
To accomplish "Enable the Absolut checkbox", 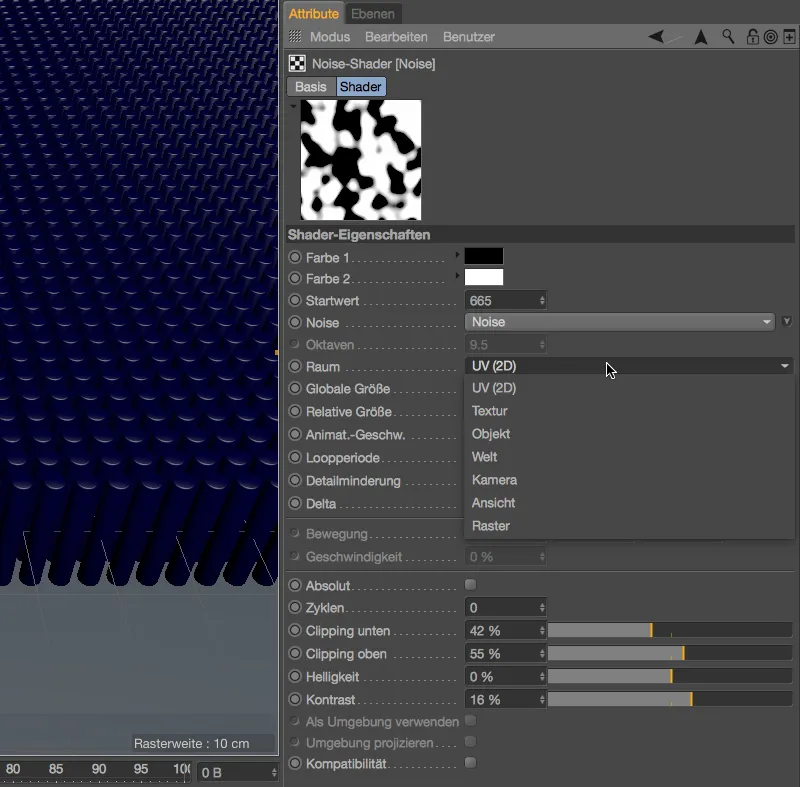I will (471, 585).
